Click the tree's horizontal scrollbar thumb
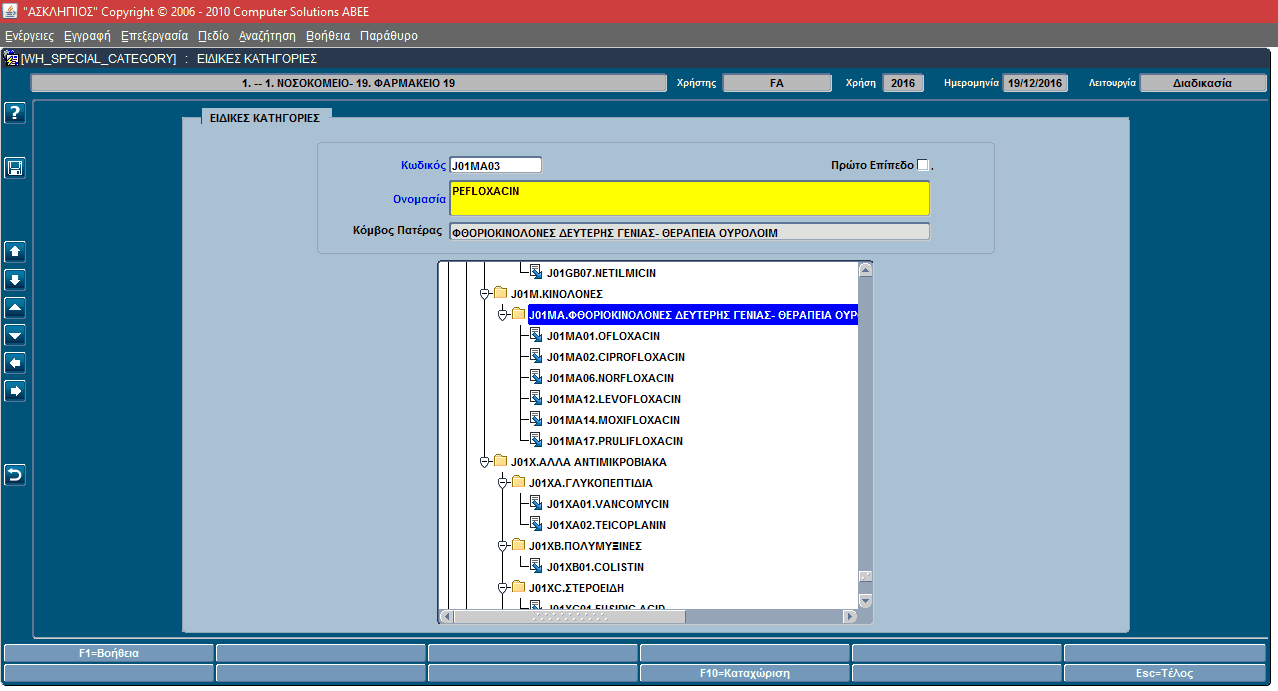Screen dimensions: 1278x691 click(569, 616)
